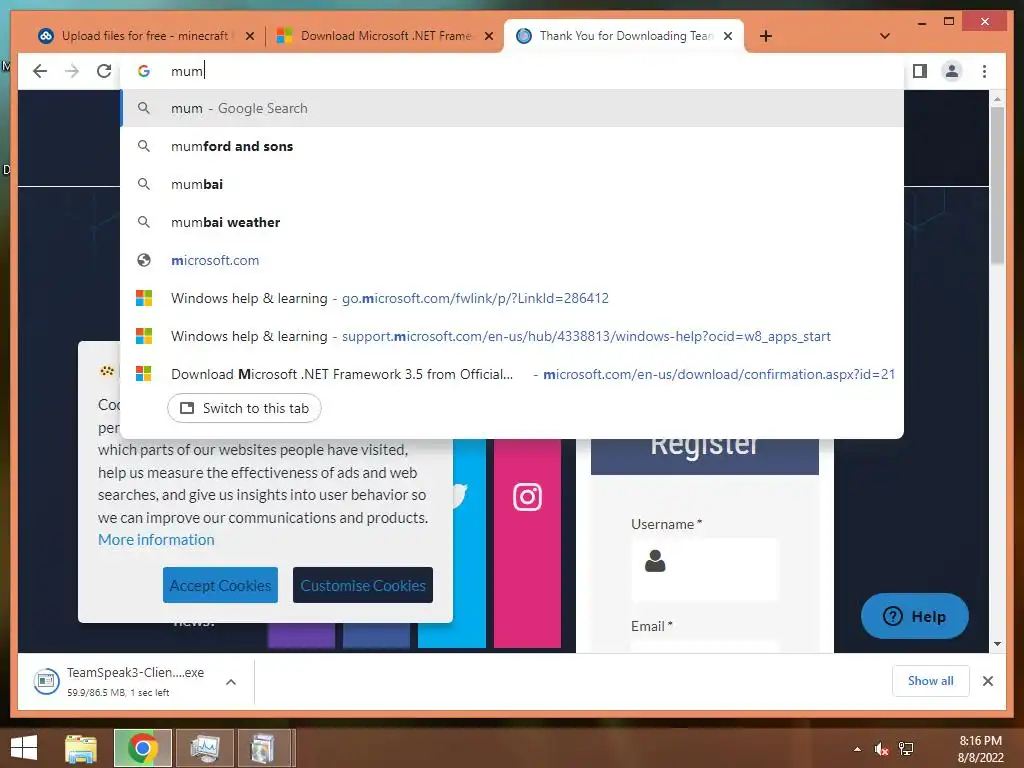Select 'mumbai weather' suggestion
1024x768 pixels.
512,222
